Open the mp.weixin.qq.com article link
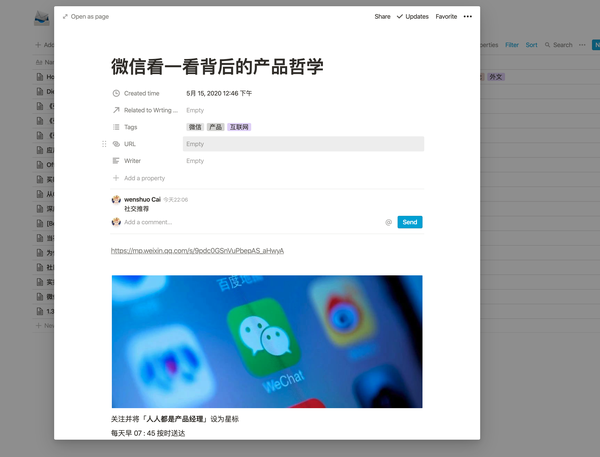Image resolution: width=600 pixels, height=457 pixels. [197, 251]
